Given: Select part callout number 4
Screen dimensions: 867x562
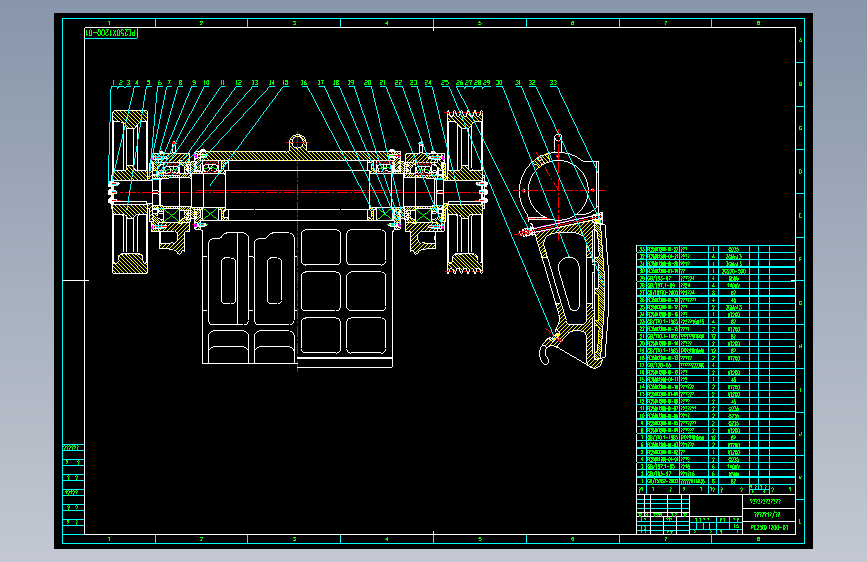Looking at the screenshot, I should (x=137, y=83).
